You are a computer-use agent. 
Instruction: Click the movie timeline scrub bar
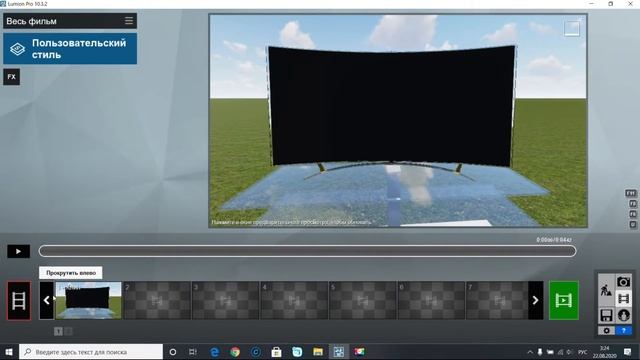307,251
